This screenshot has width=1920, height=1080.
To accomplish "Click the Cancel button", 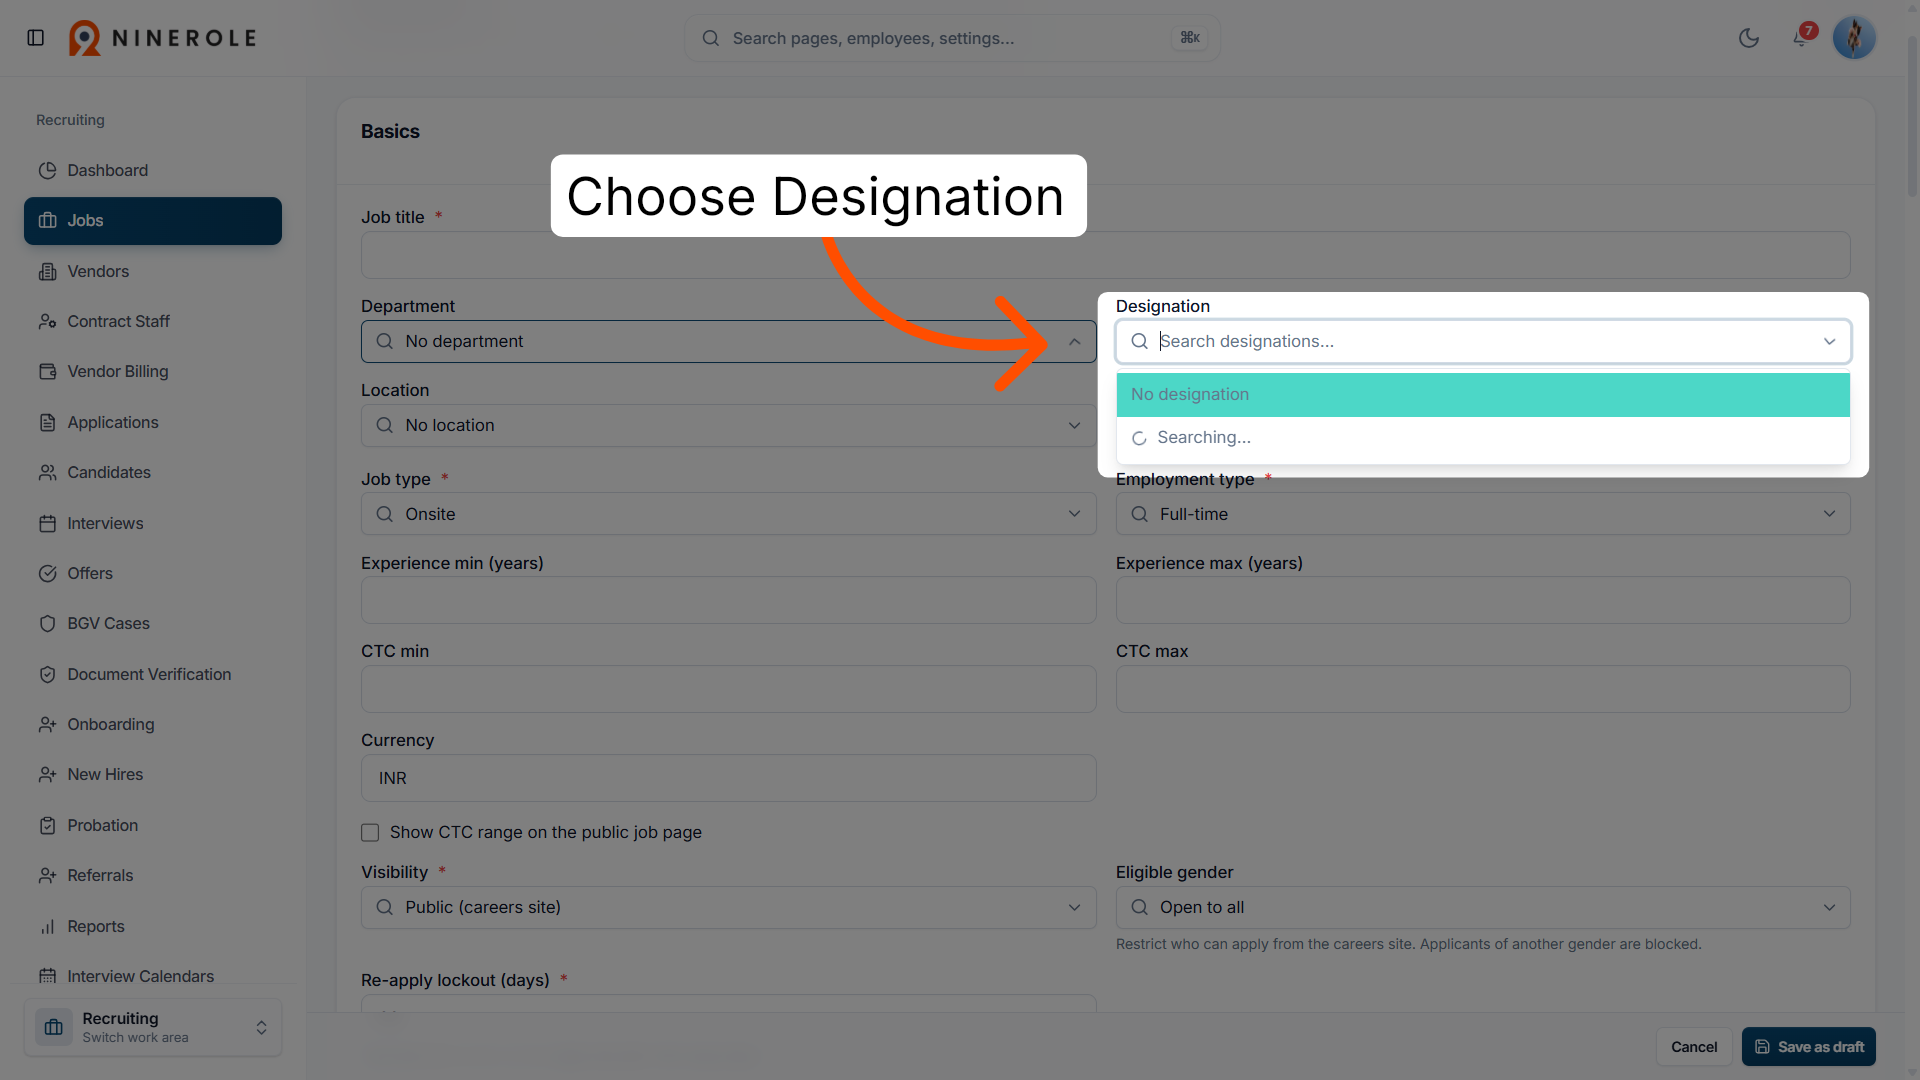I will coord(1694,1047).
